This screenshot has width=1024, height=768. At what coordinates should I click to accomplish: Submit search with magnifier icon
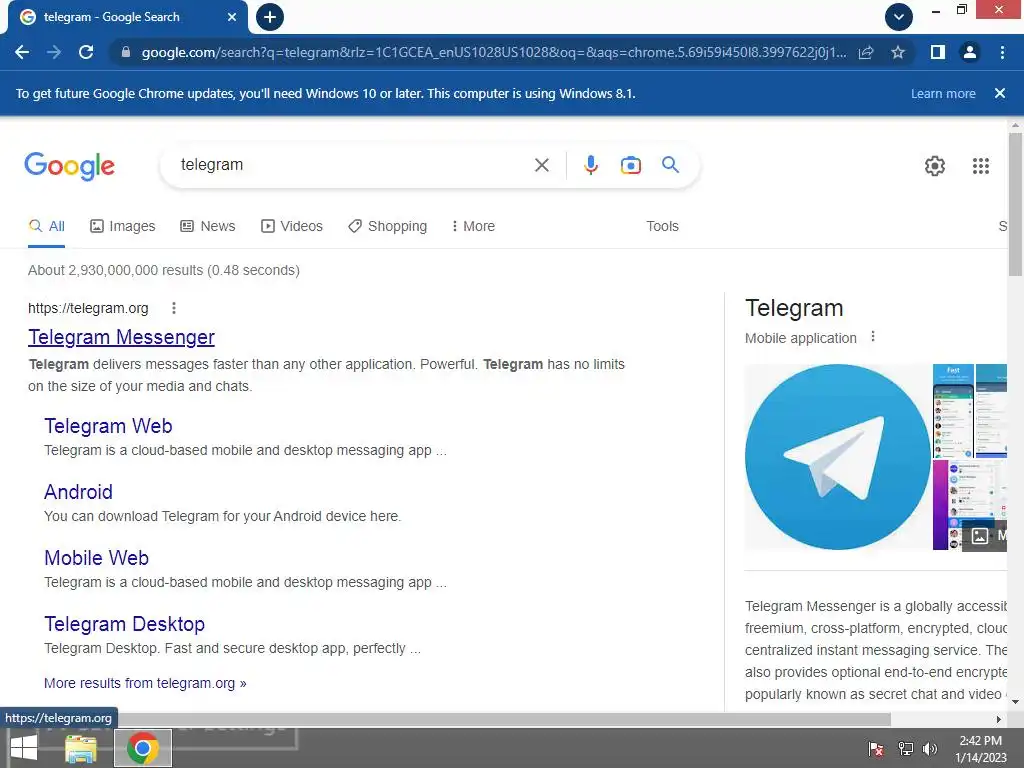coord(670,165)
